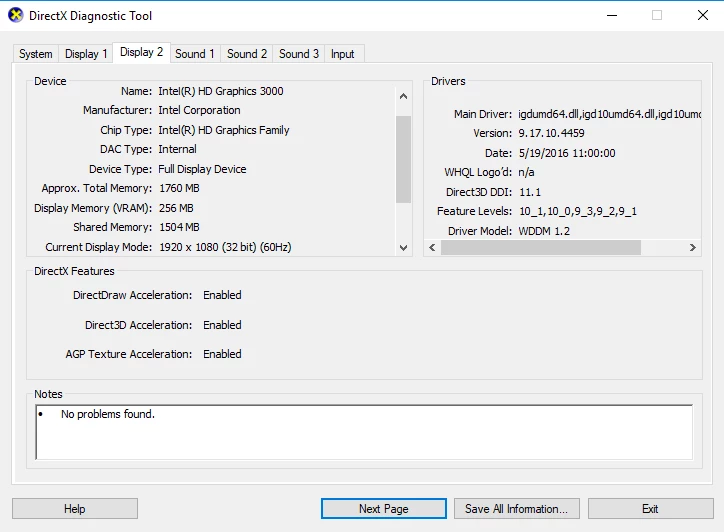Click shared memory value '1504 MB'
Screen dimensions: 724x532
(x=180, y=227)
